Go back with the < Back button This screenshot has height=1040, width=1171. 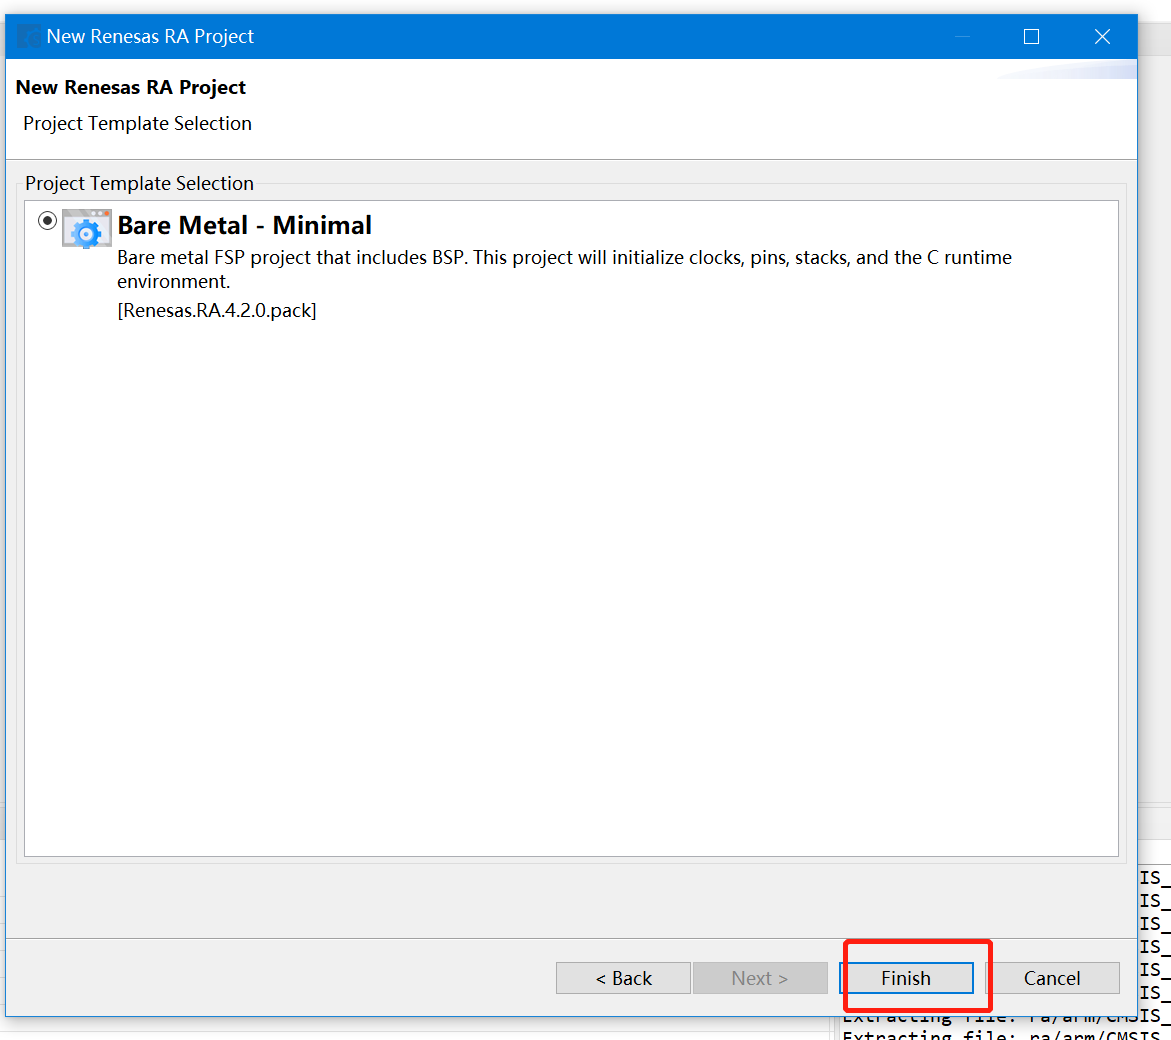pos(623,978)
